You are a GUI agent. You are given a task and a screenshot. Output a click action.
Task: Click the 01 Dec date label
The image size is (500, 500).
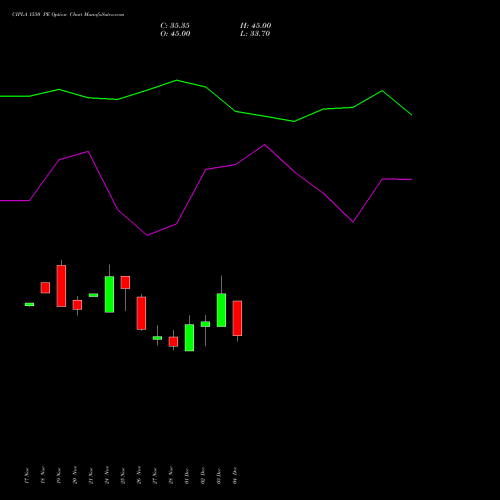187,475
